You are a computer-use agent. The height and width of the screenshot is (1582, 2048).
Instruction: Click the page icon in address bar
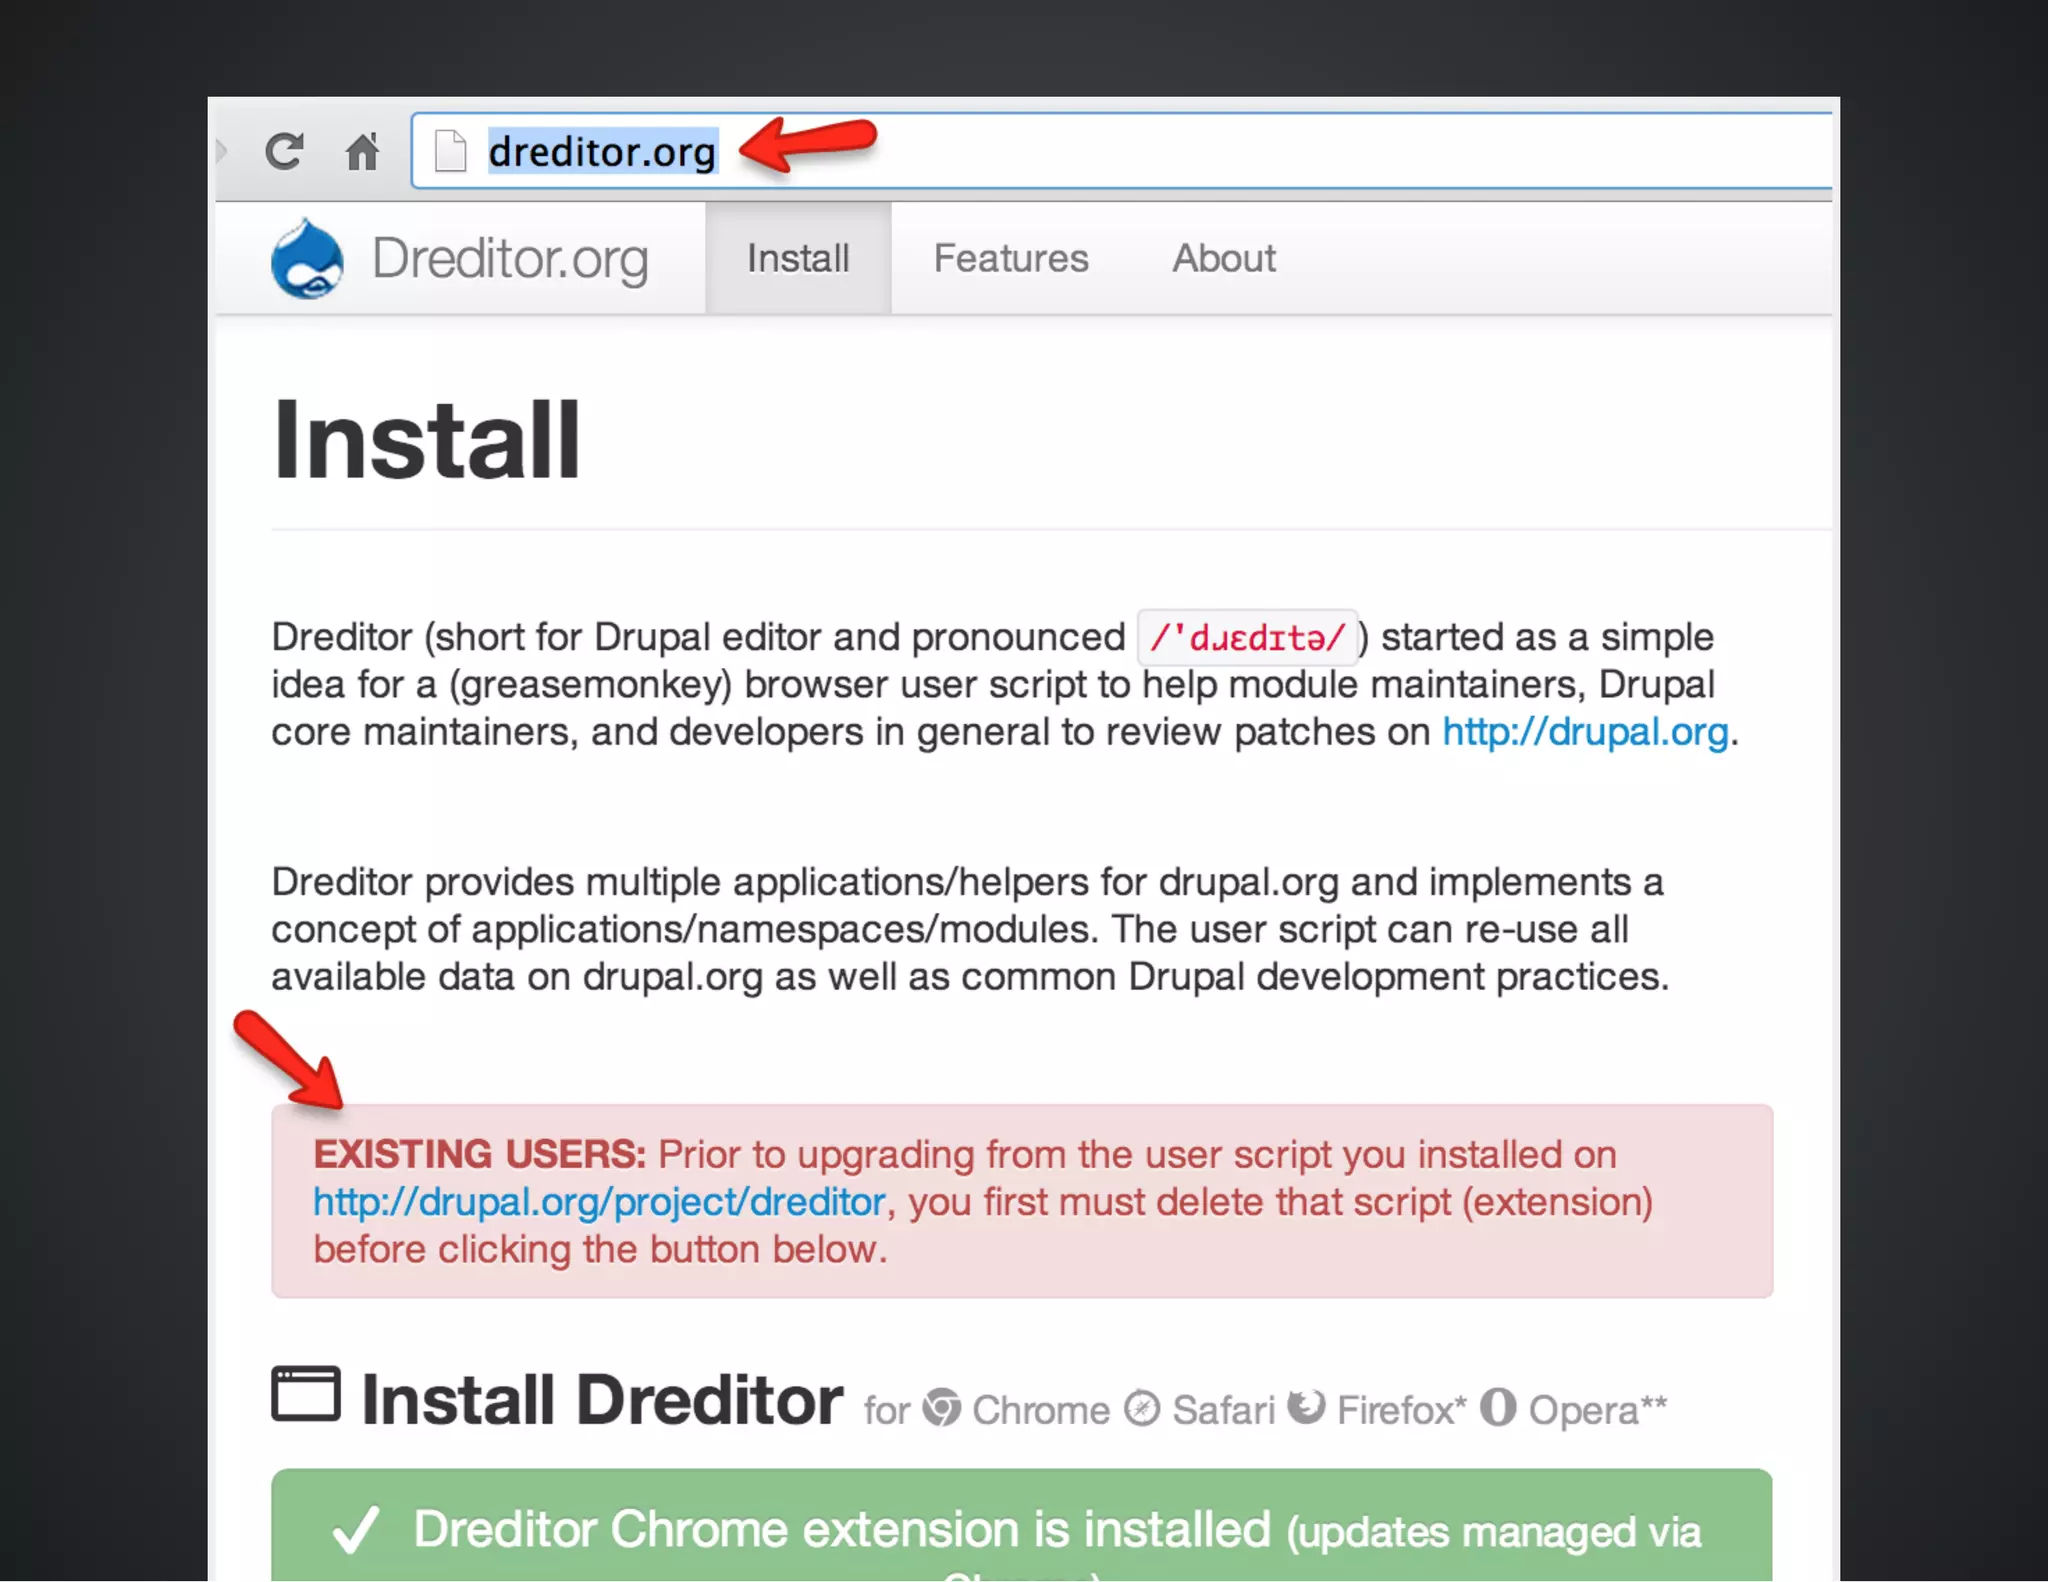[x=451, y=151]
